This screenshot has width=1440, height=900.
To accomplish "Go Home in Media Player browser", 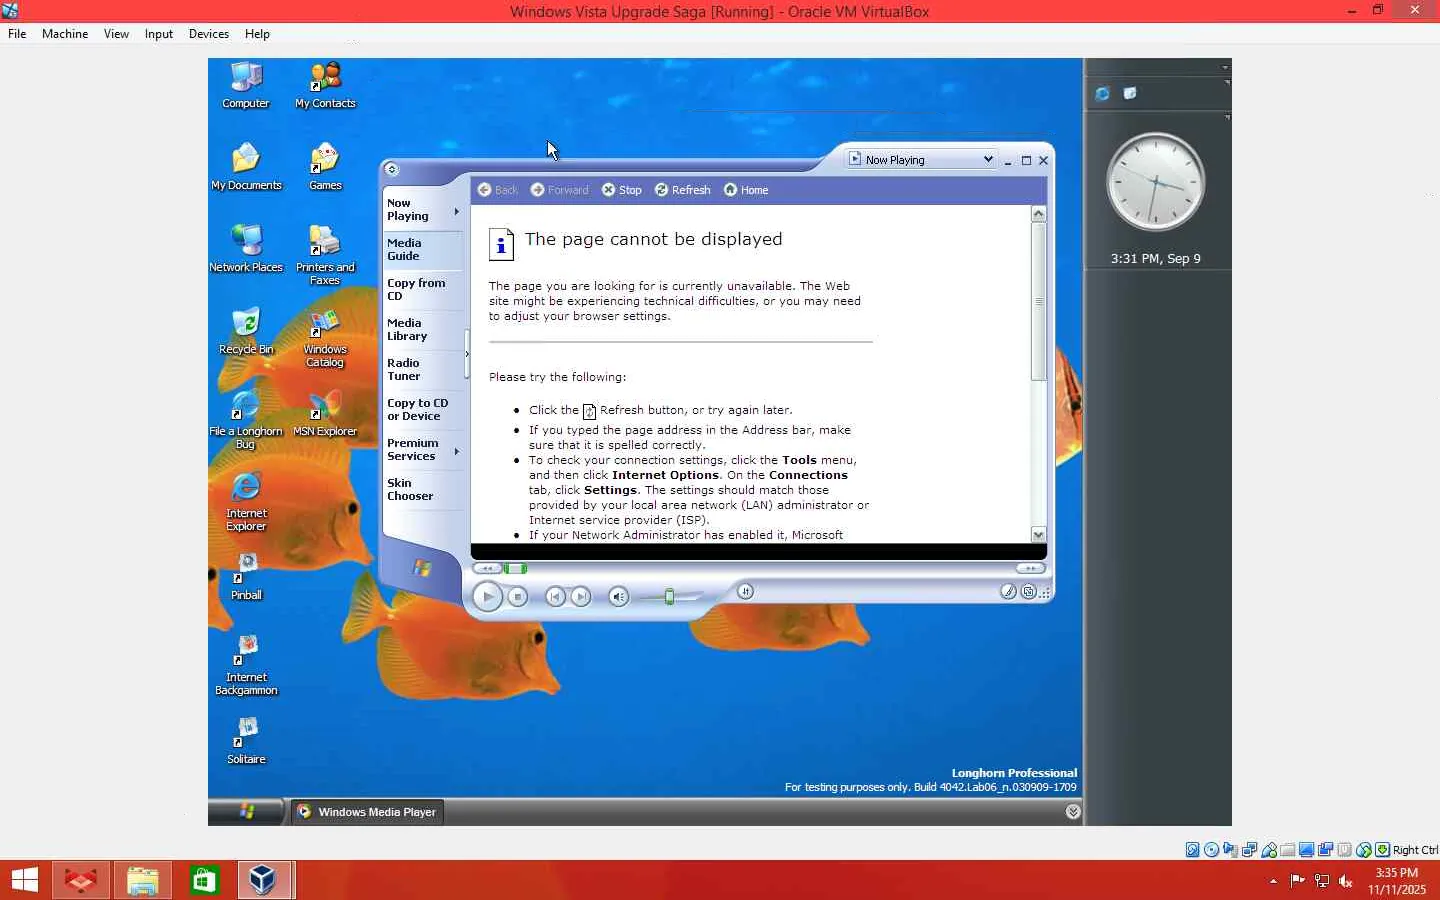I will pyautogui.click(x=746, y=190).
